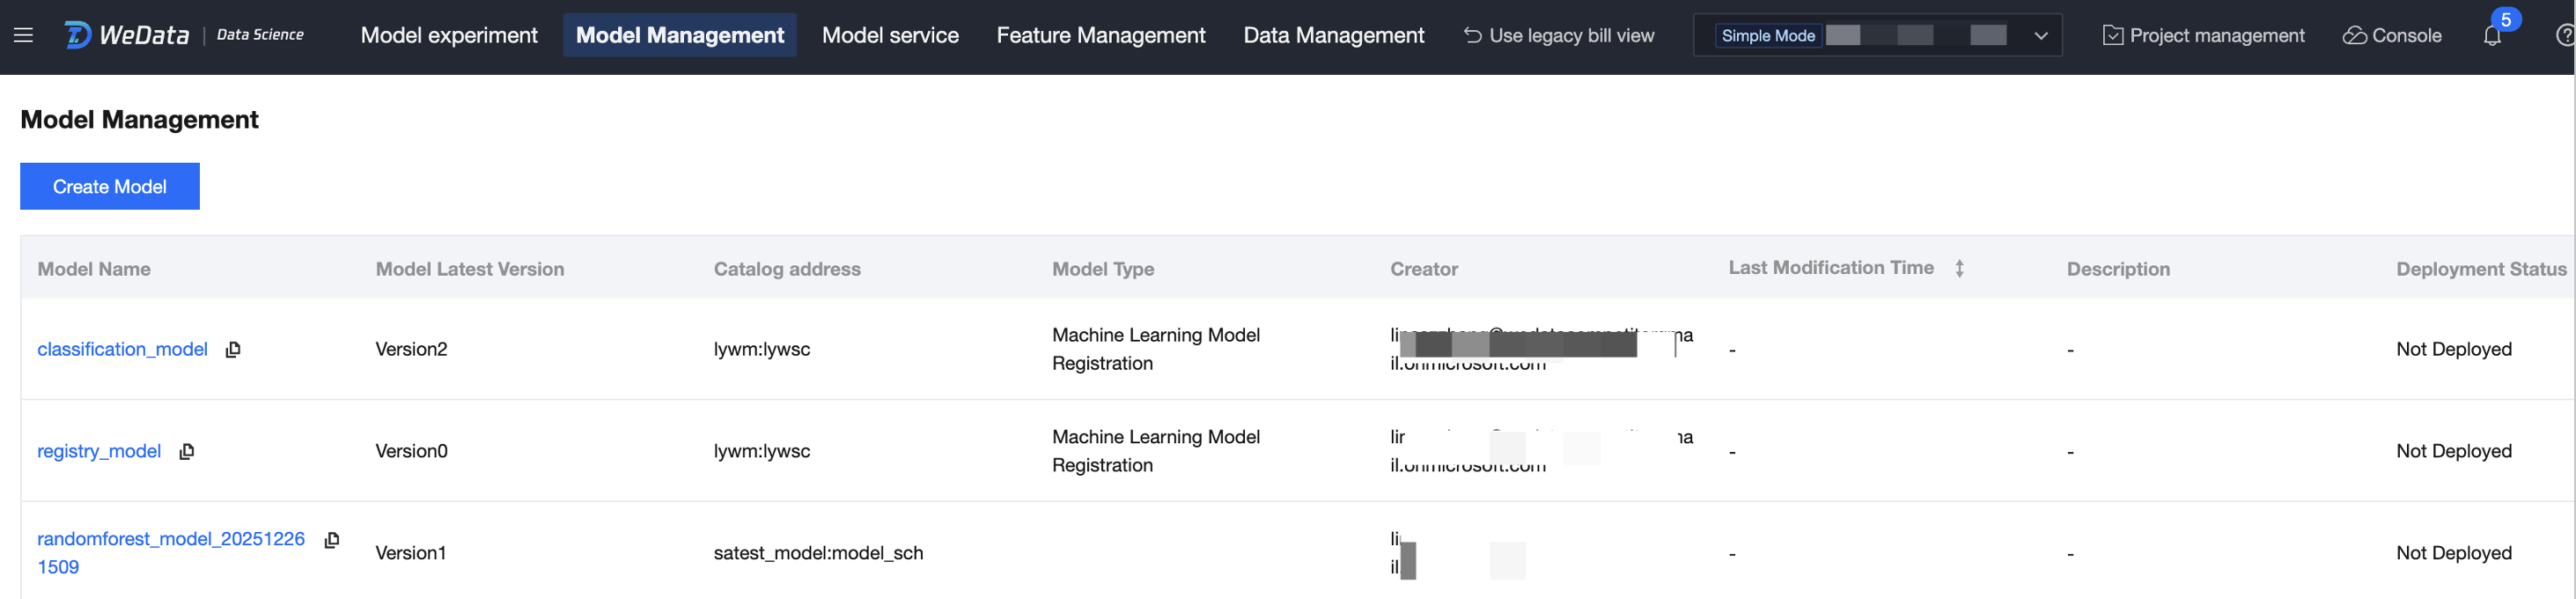Click the Create Model button
Screen dimensions: 2576x599
(110, 186)
